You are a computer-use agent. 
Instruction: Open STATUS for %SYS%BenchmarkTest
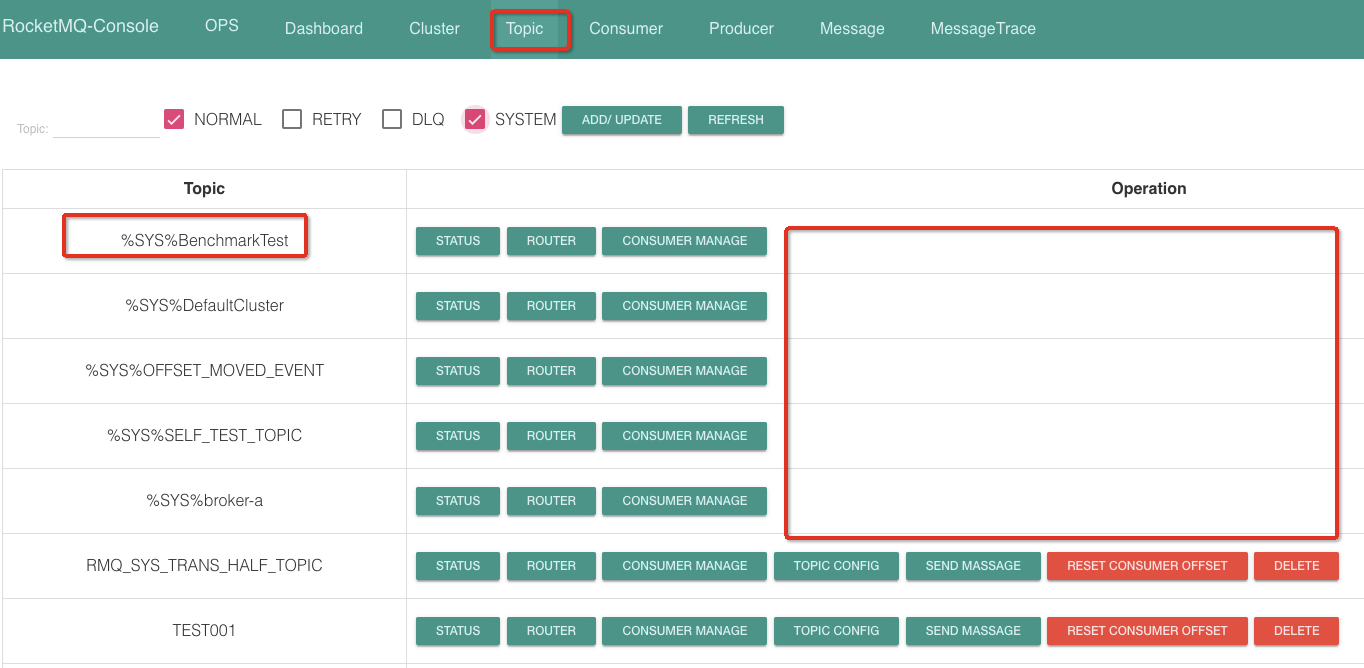(457, 241)
